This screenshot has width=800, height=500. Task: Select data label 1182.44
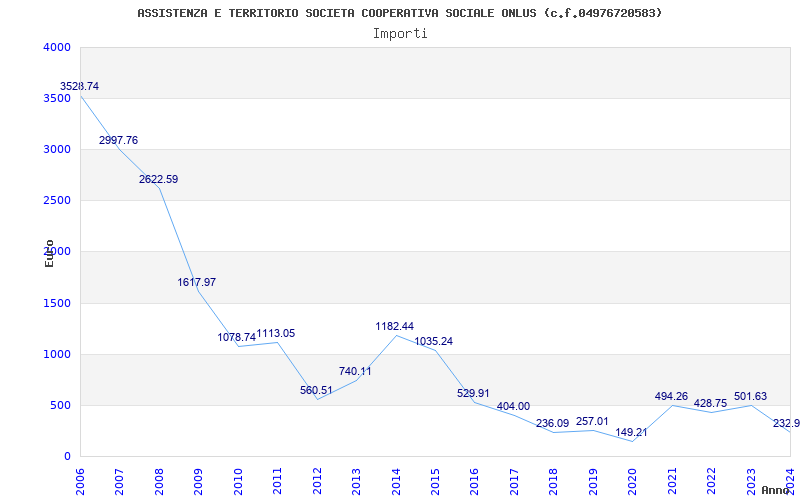[x=395, y=327]
